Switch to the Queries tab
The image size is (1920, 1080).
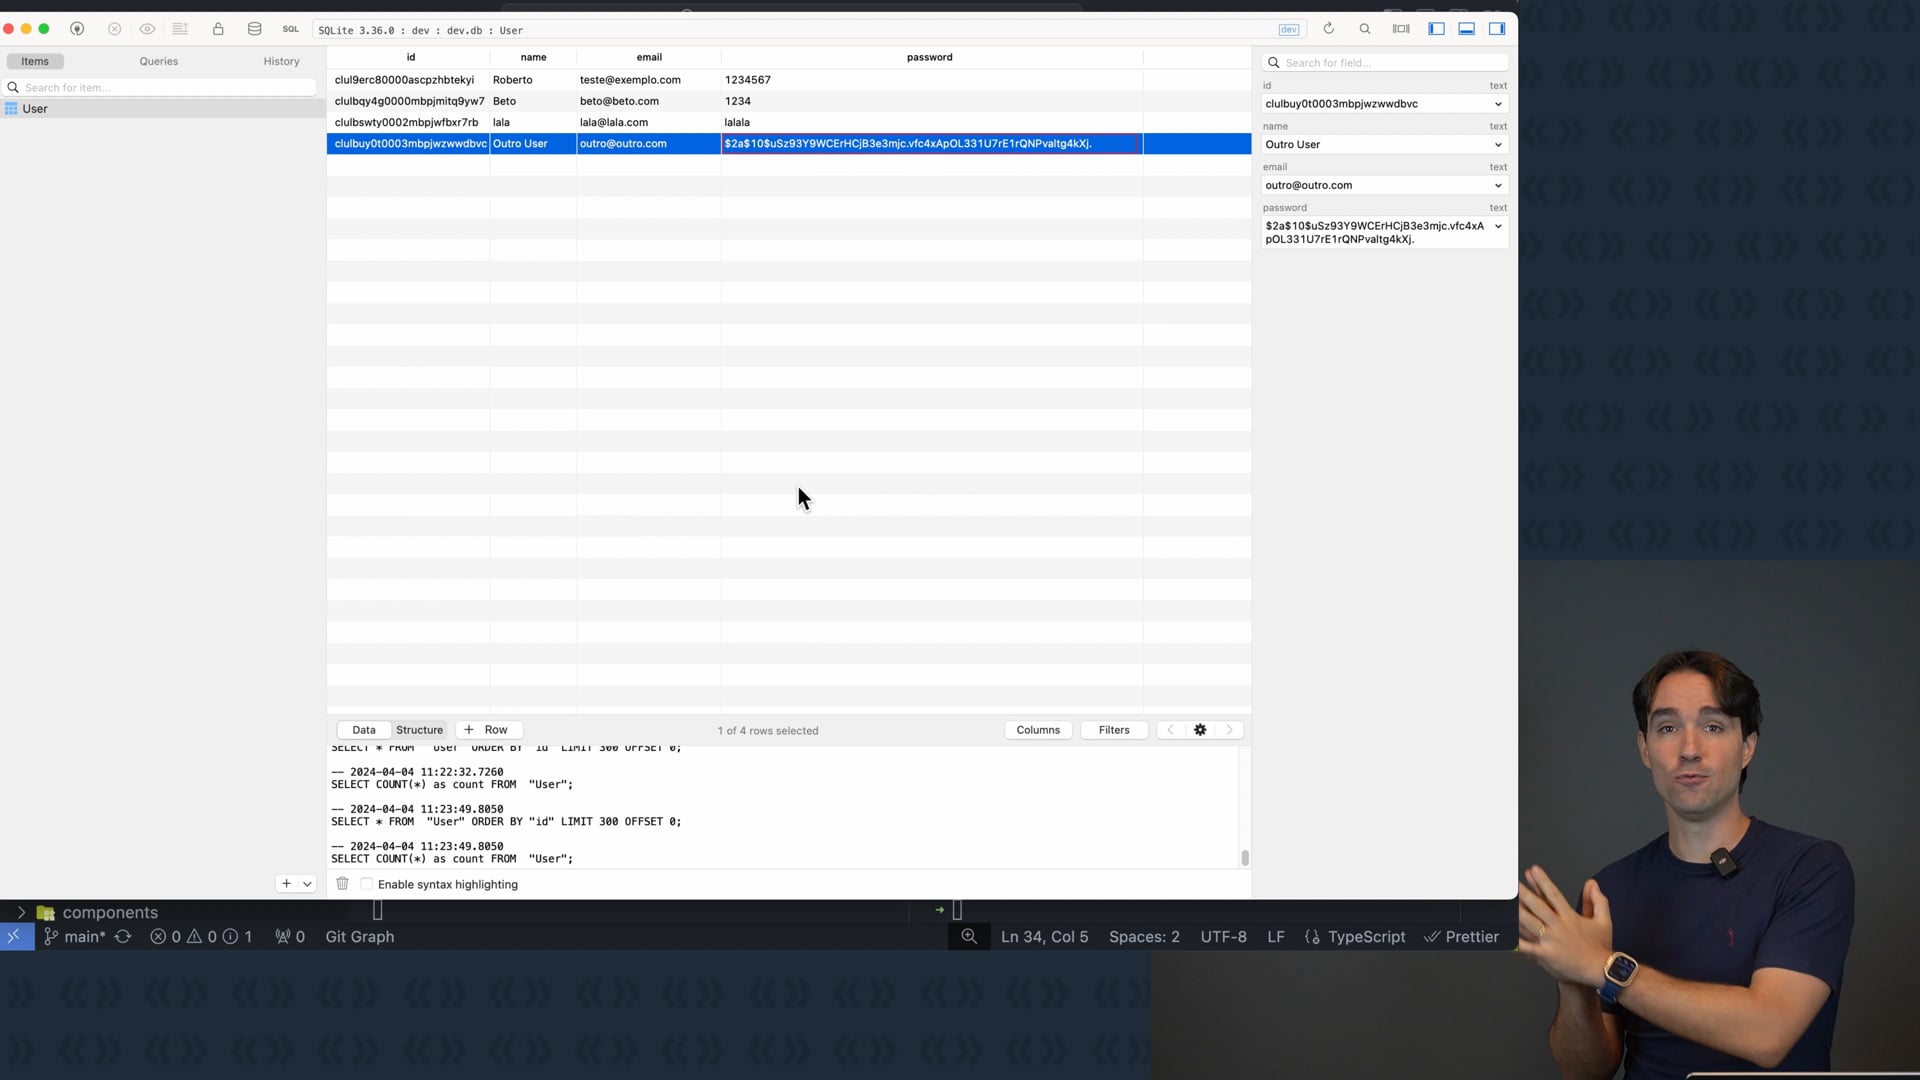tap(159, 61)
